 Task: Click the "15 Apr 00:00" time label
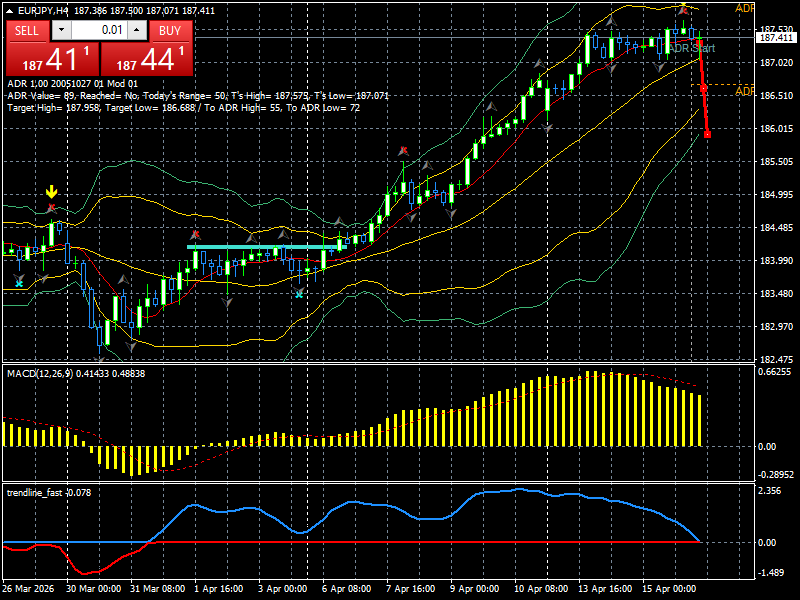[669, 588]
